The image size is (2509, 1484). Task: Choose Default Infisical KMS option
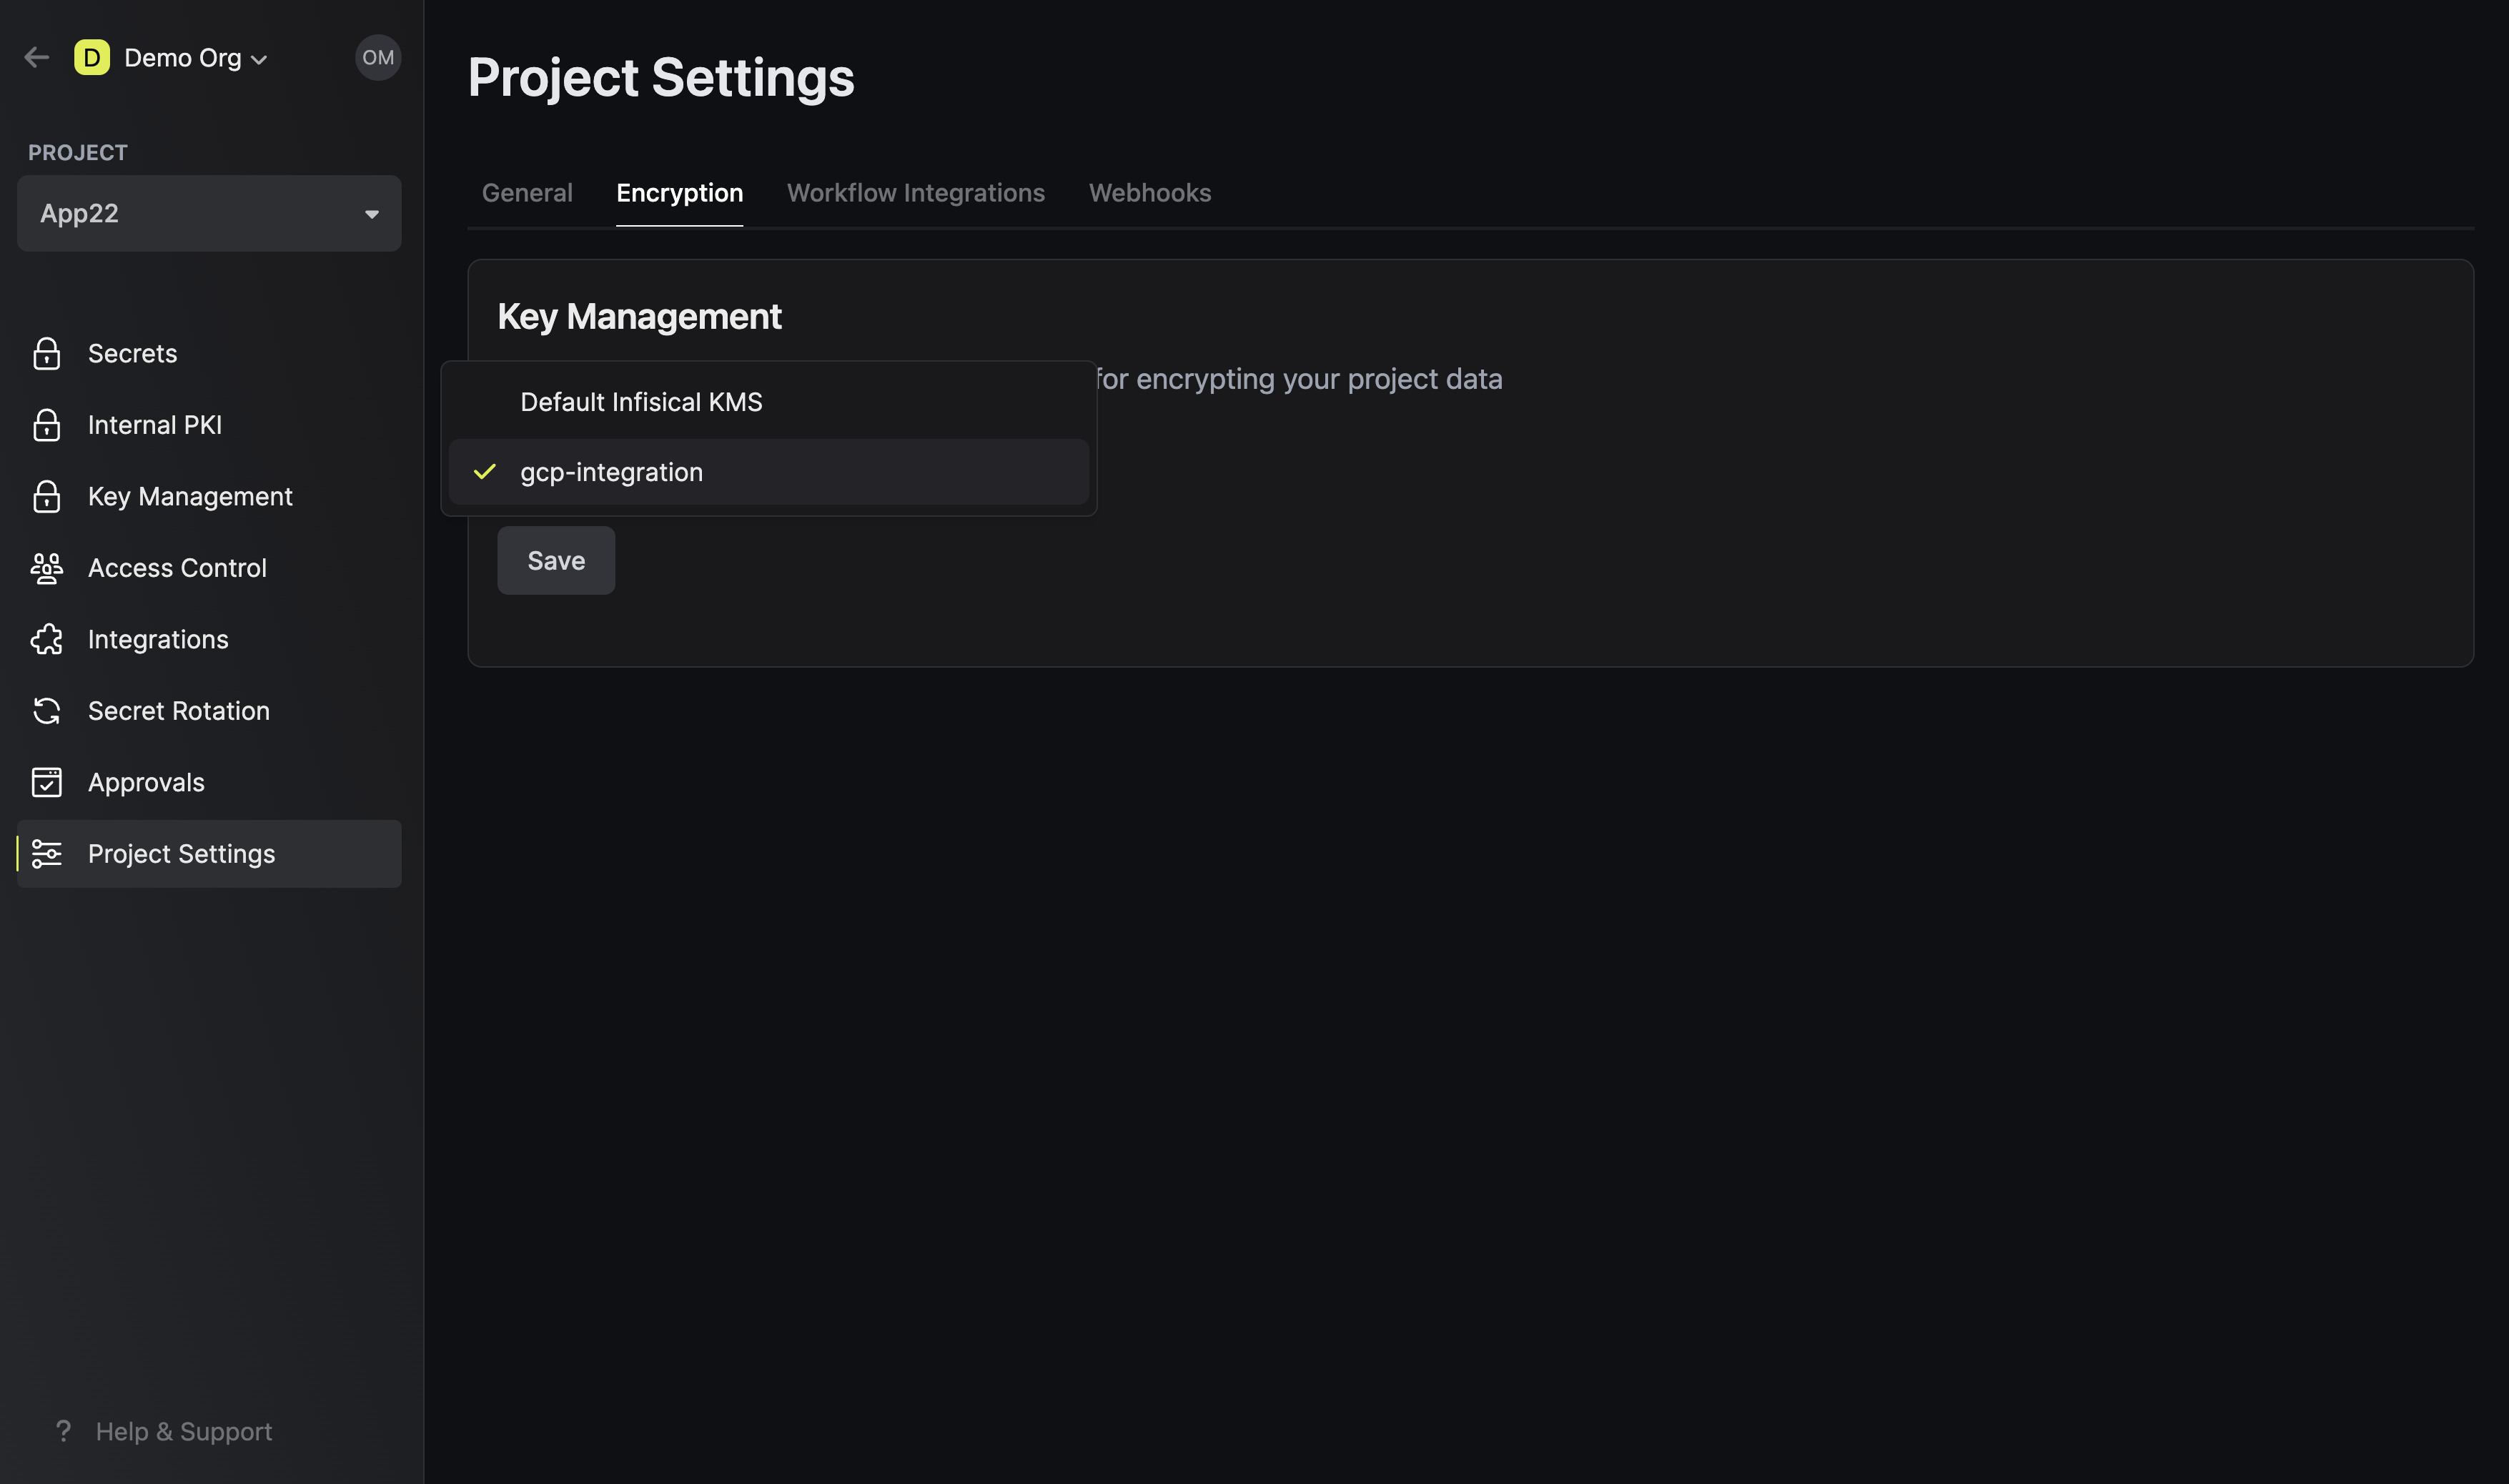tap(768, 402)
